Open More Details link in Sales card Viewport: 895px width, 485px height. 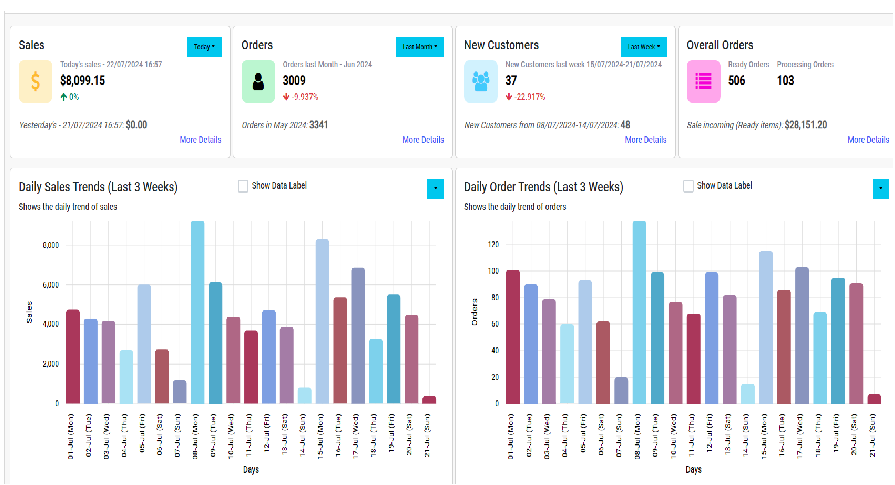pyautogui.click(x=200, y=140)
